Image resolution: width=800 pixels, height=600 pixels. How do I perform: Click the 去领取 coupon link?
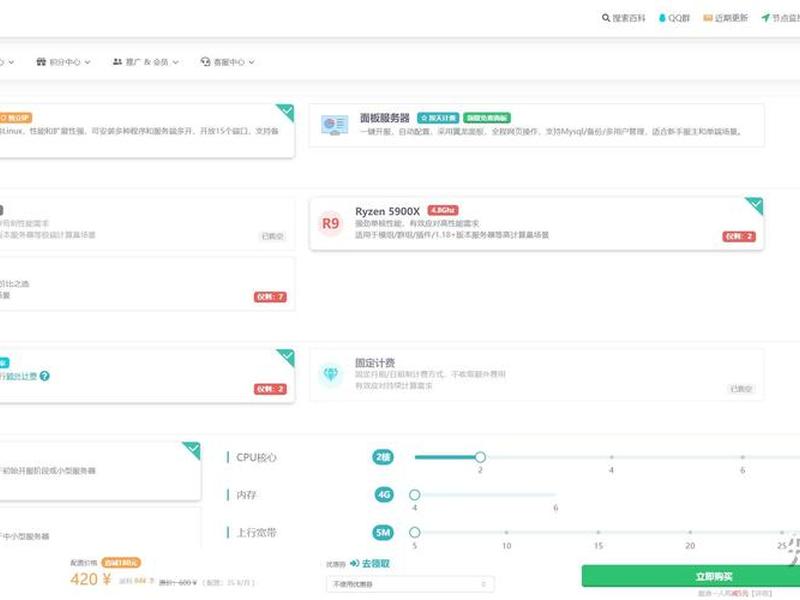(x=370, y=564)
